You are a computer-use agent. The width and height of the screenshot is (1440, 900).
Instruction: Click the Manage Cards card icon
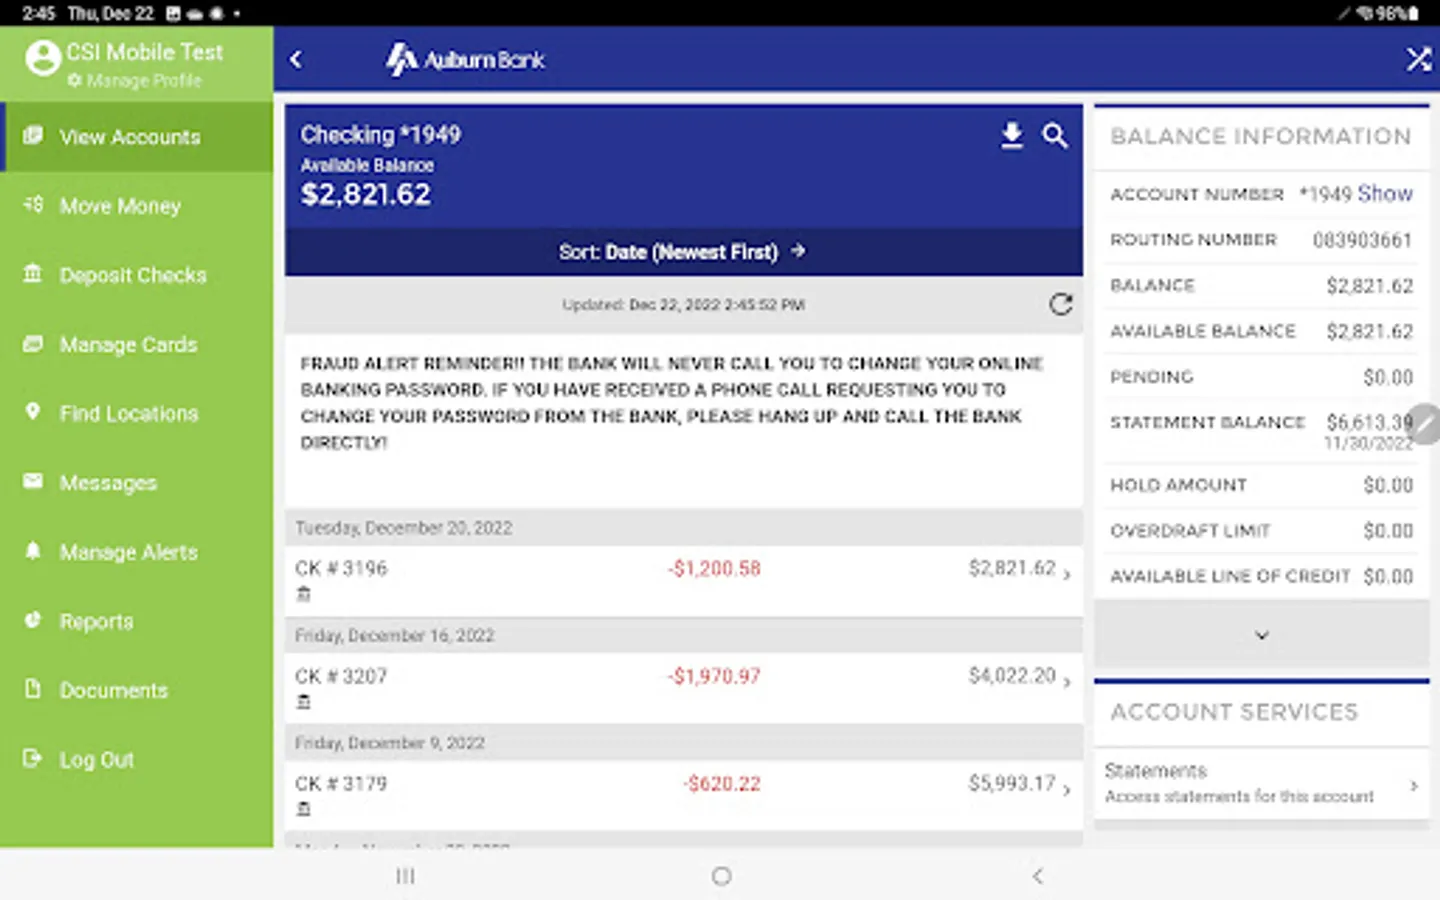[33, 343]
